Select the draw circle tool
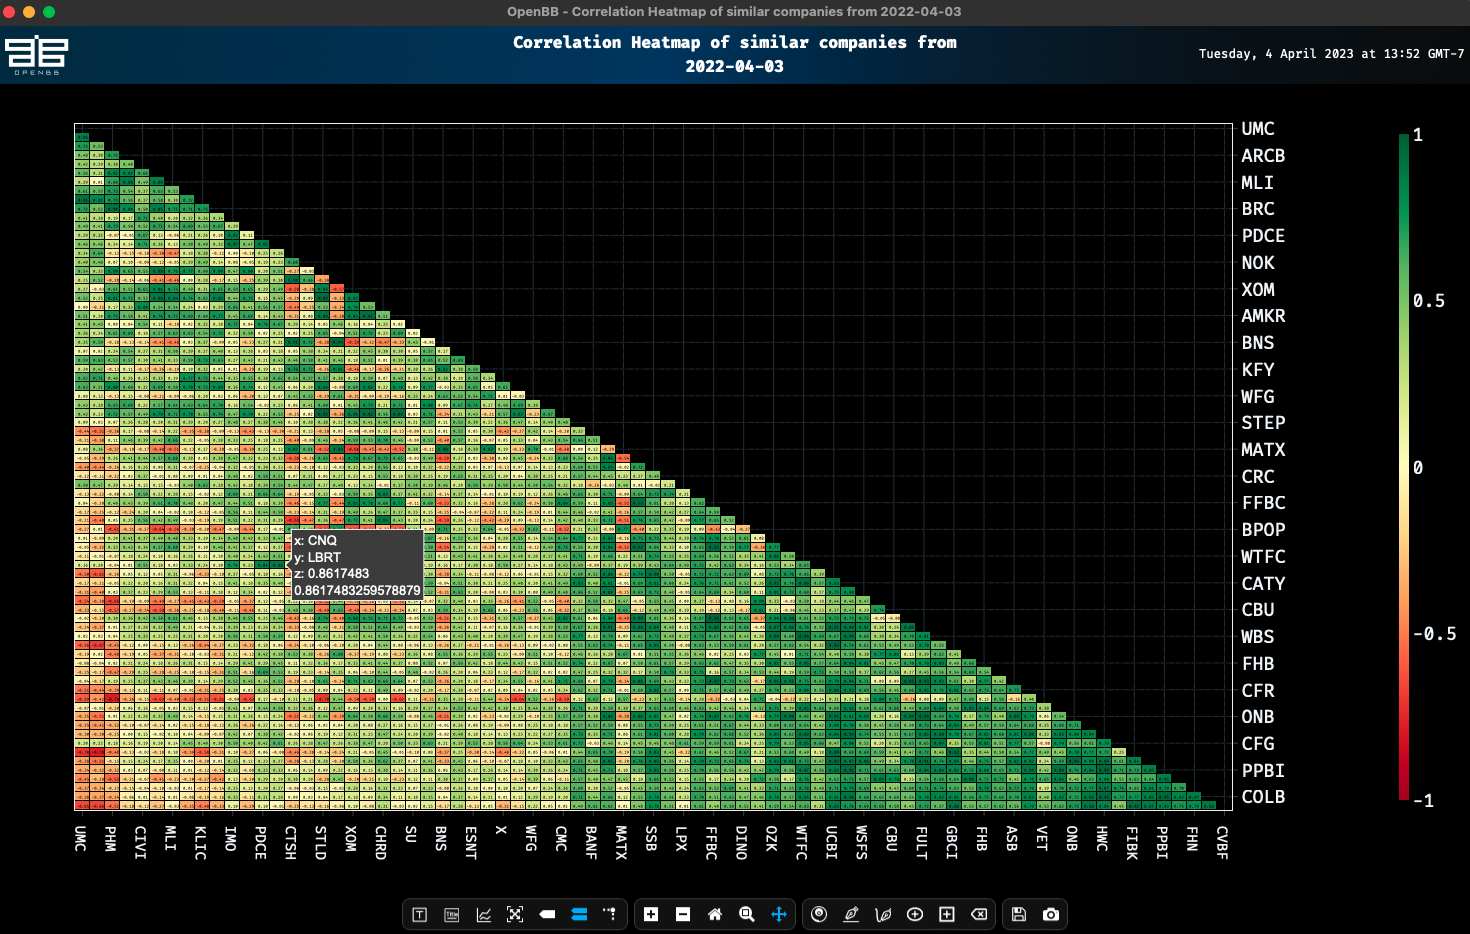Screen dimensions: 1470x934 point(915,914)
